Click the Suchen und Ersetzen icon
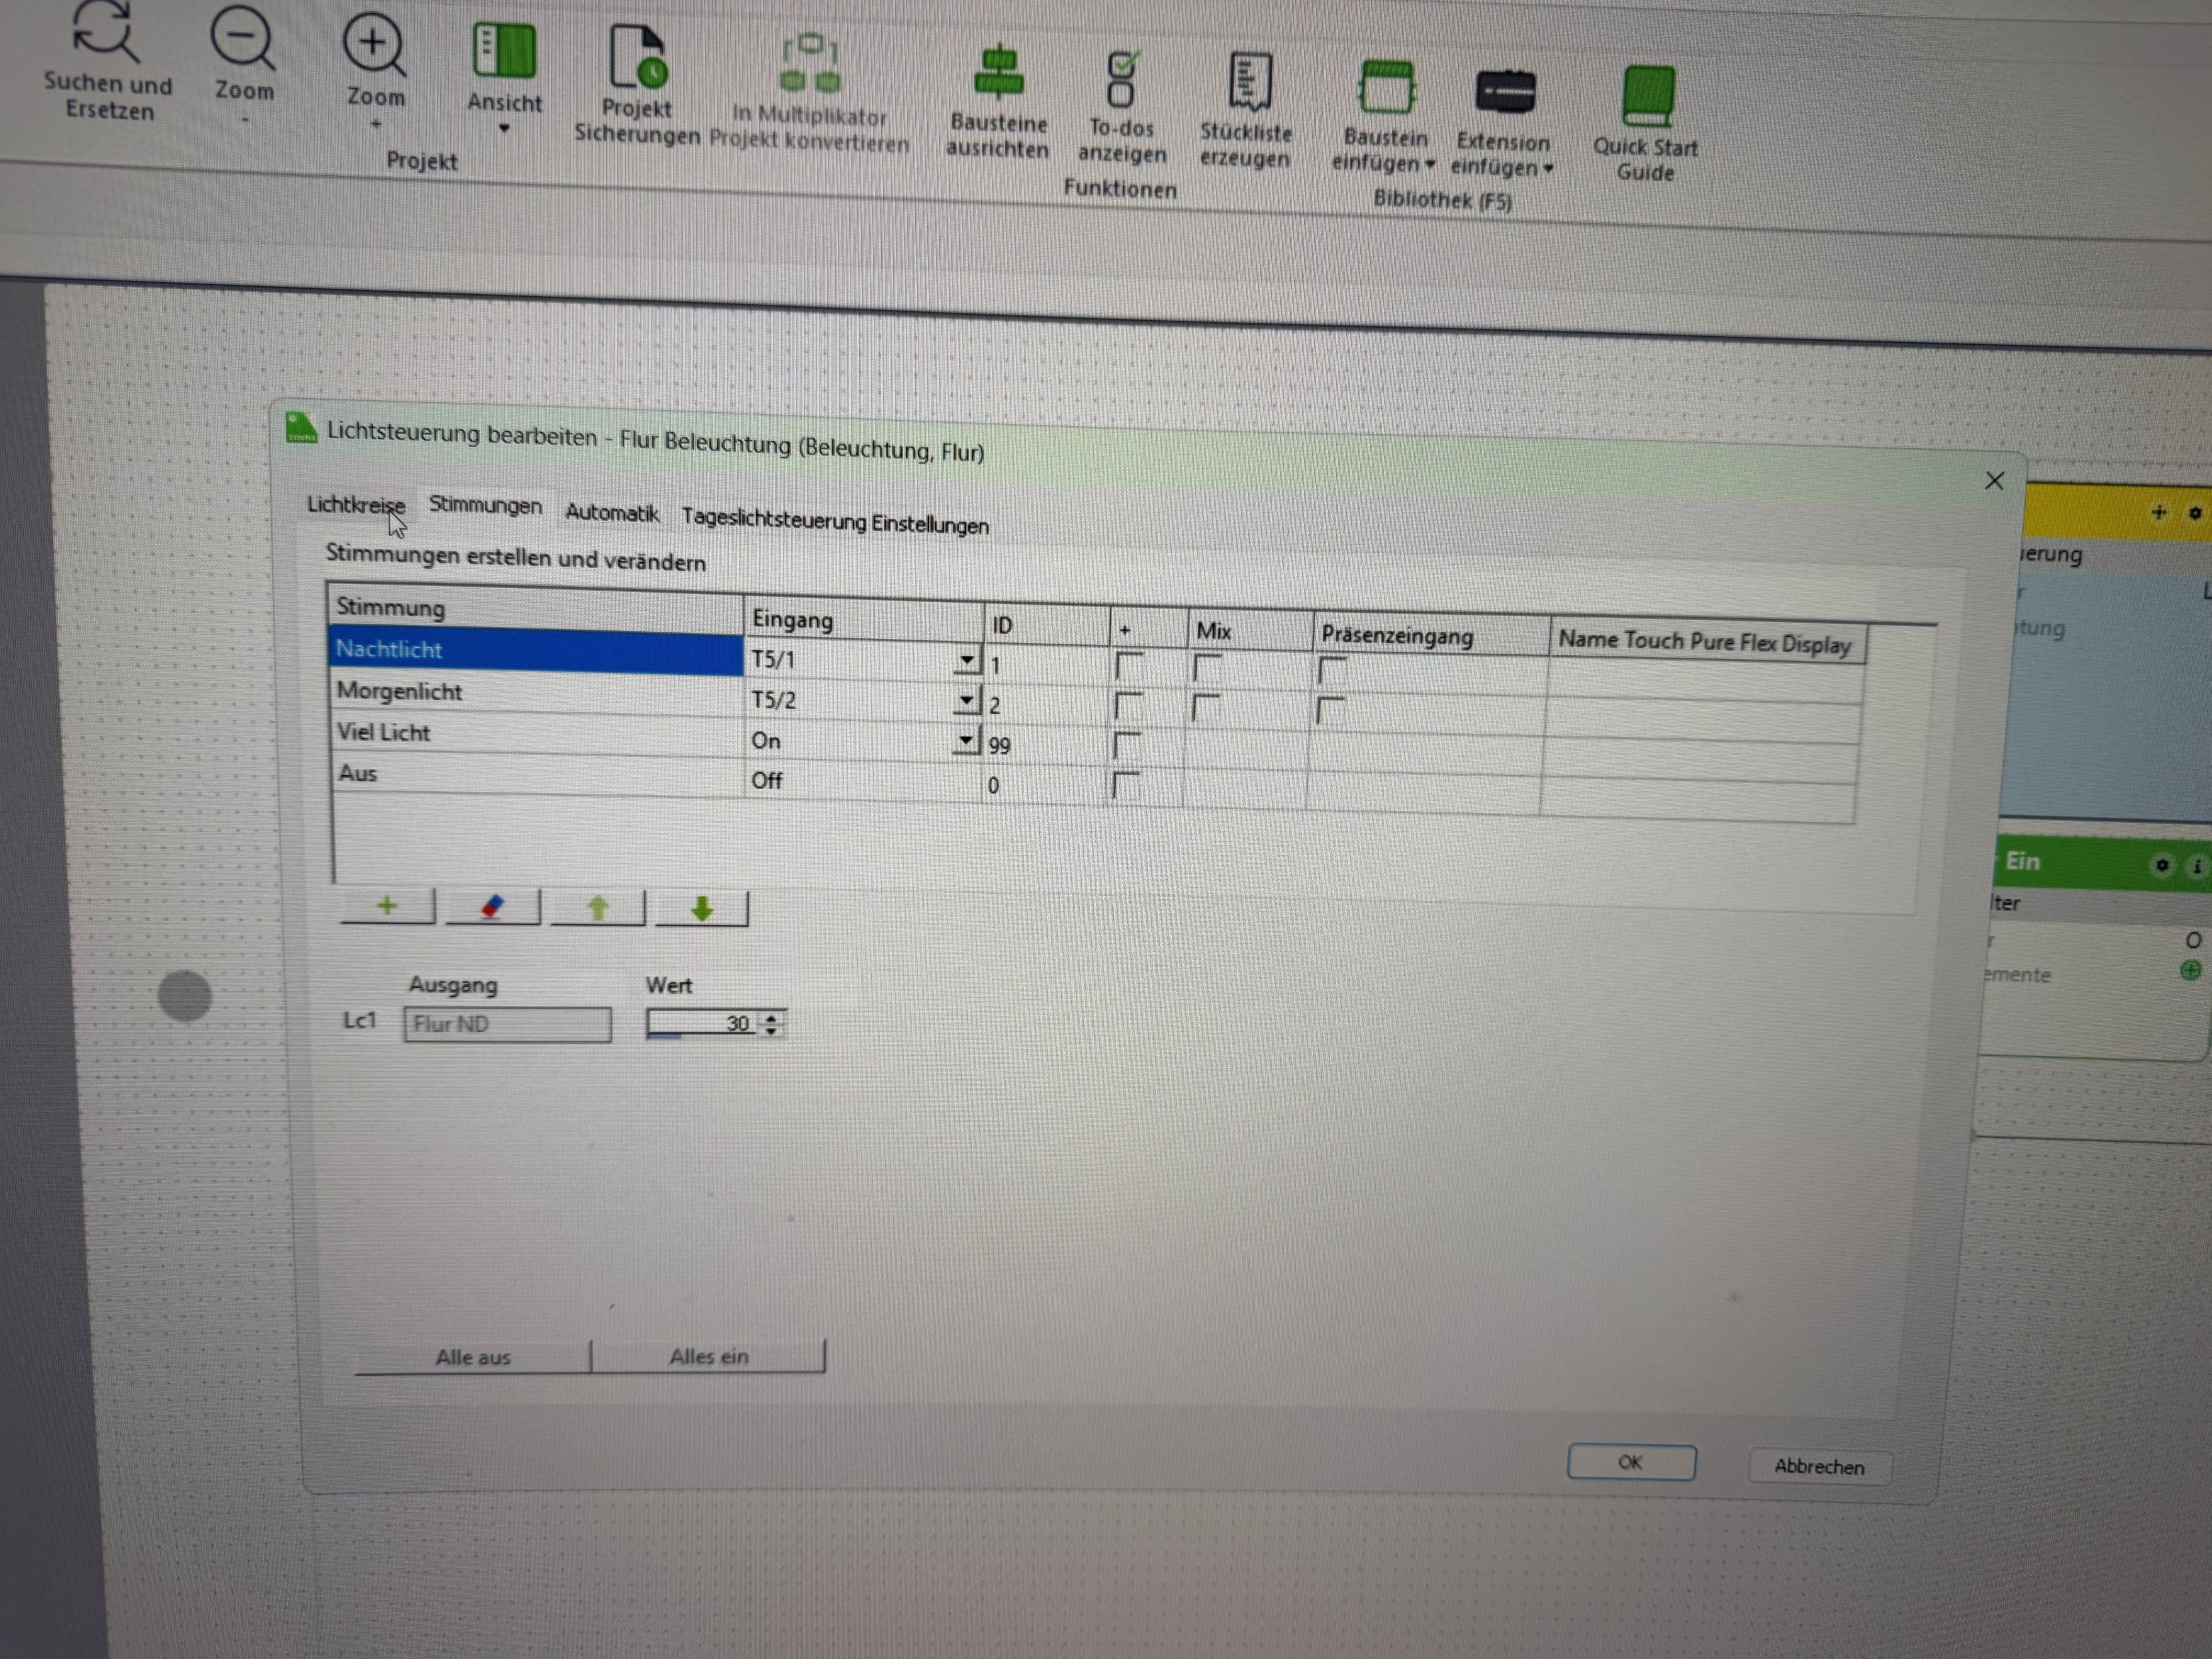Viewport: 2212px width, 1659px height. point(106,32)
